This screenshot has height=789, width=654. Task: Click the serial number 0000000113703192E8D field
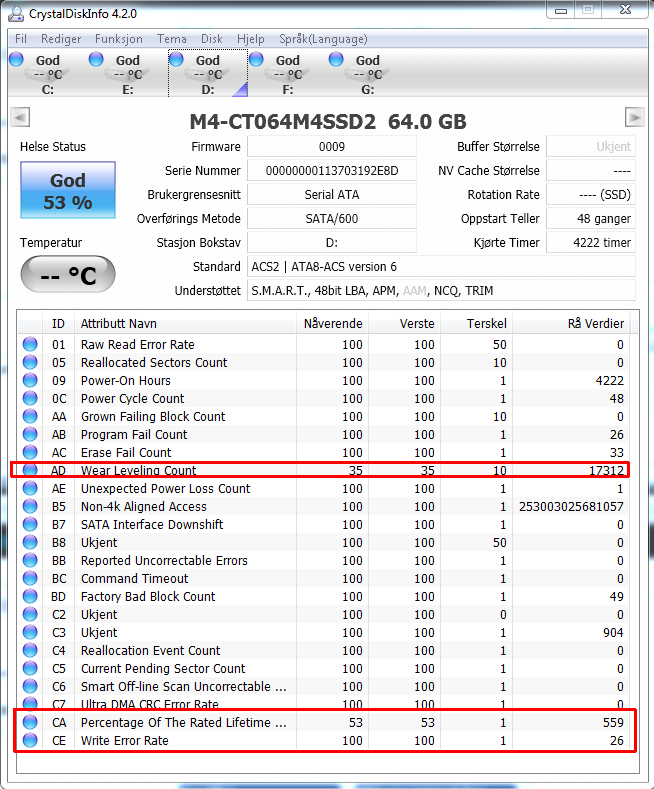pos(332,171)
